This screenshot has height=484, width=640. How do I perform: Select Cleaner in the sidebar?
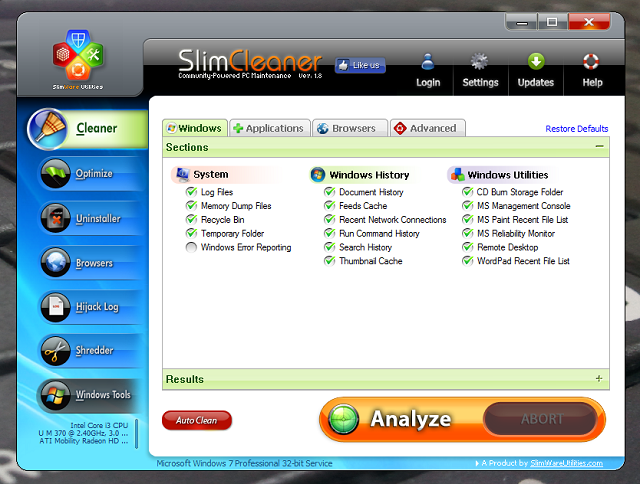[87, 129]
